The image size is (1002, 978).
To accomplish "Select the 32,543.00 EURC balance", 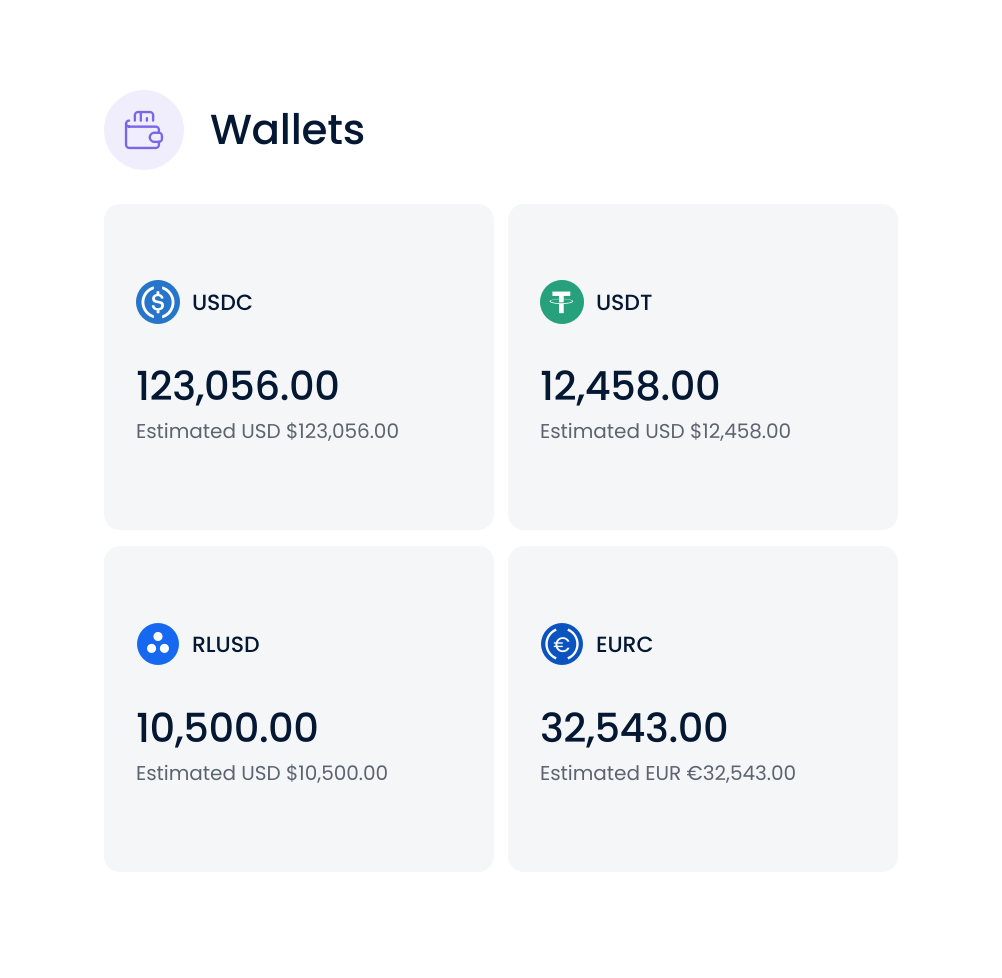I will pyautogui.click(x=633, y=728).
